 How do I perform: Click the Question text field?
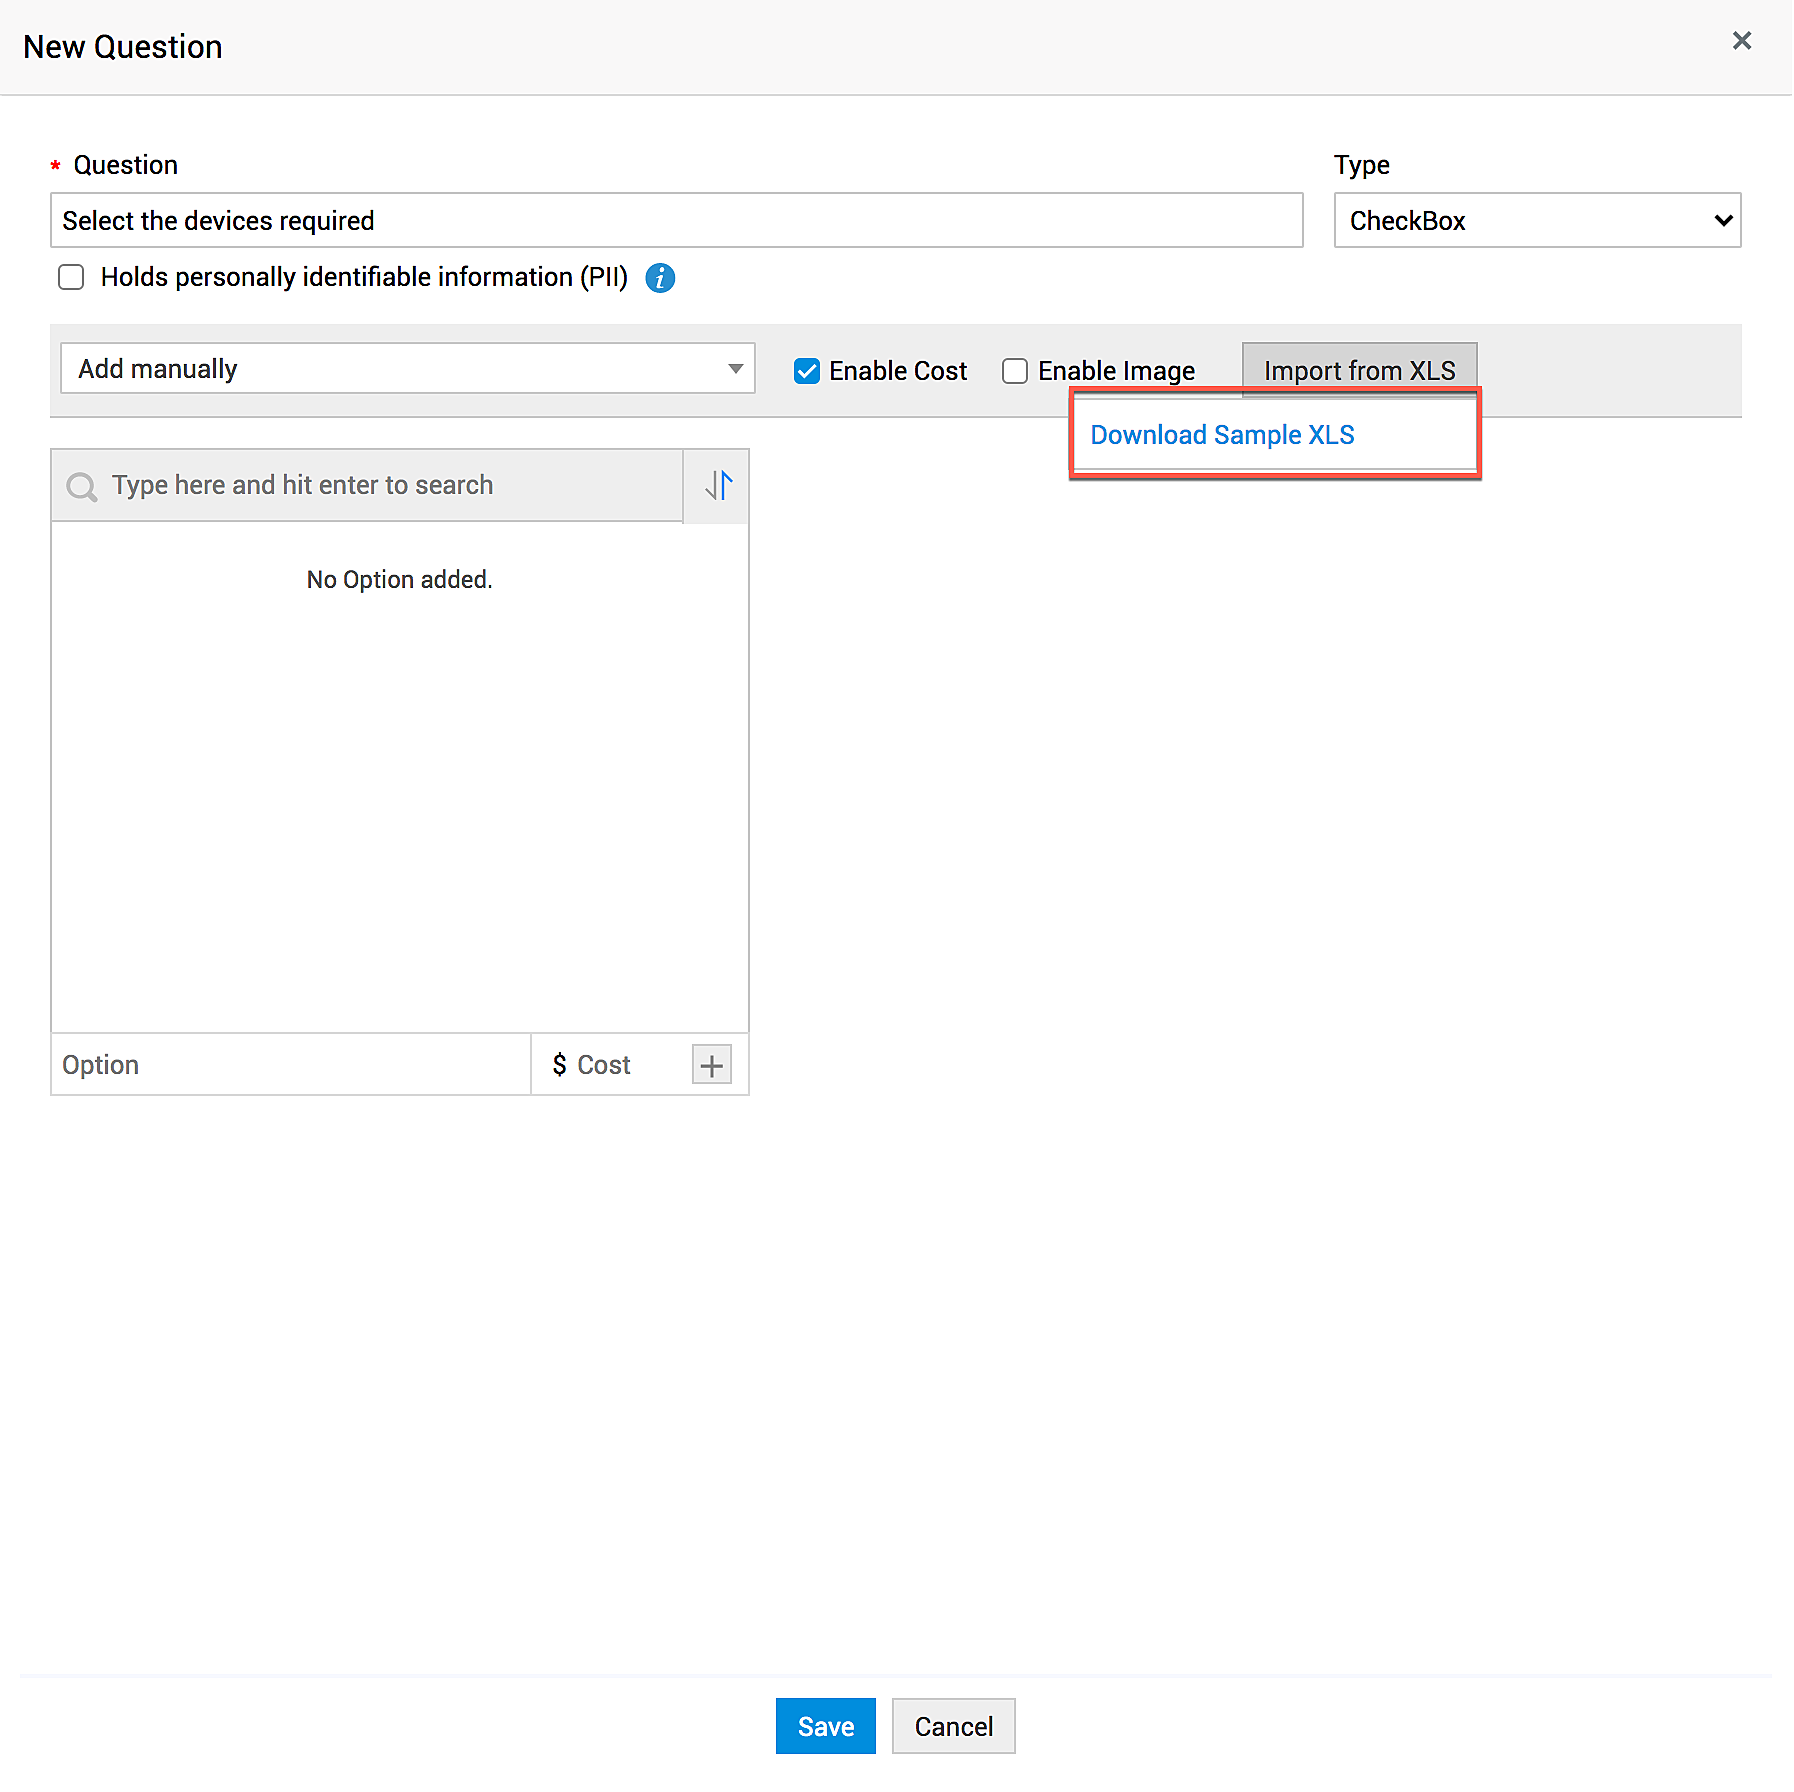[x=676, y=220]
